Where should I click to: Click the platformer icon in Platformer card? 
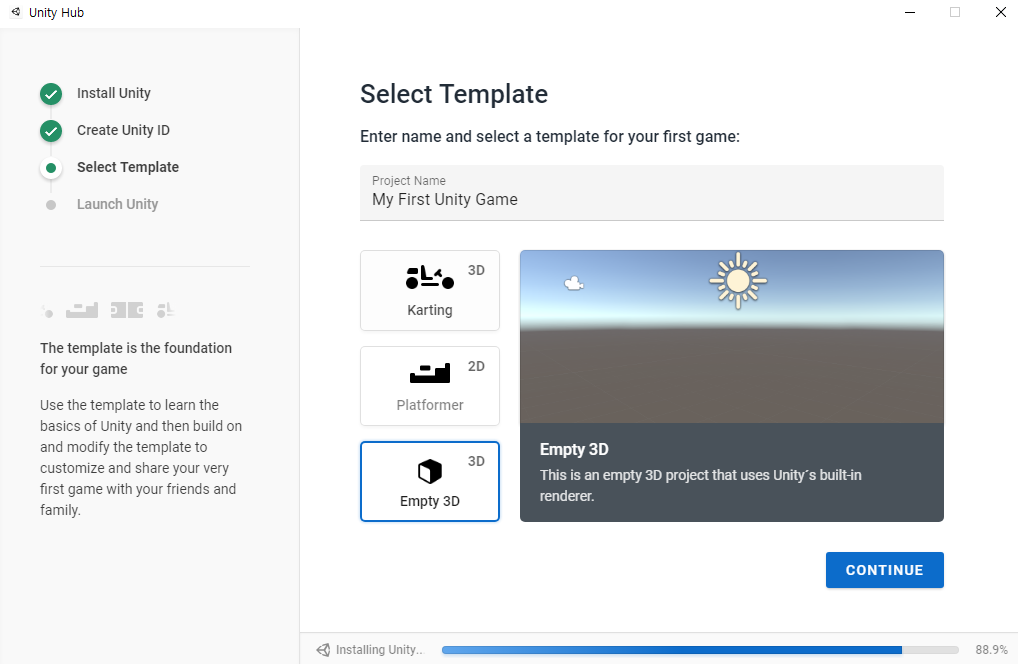pos(430,373)
